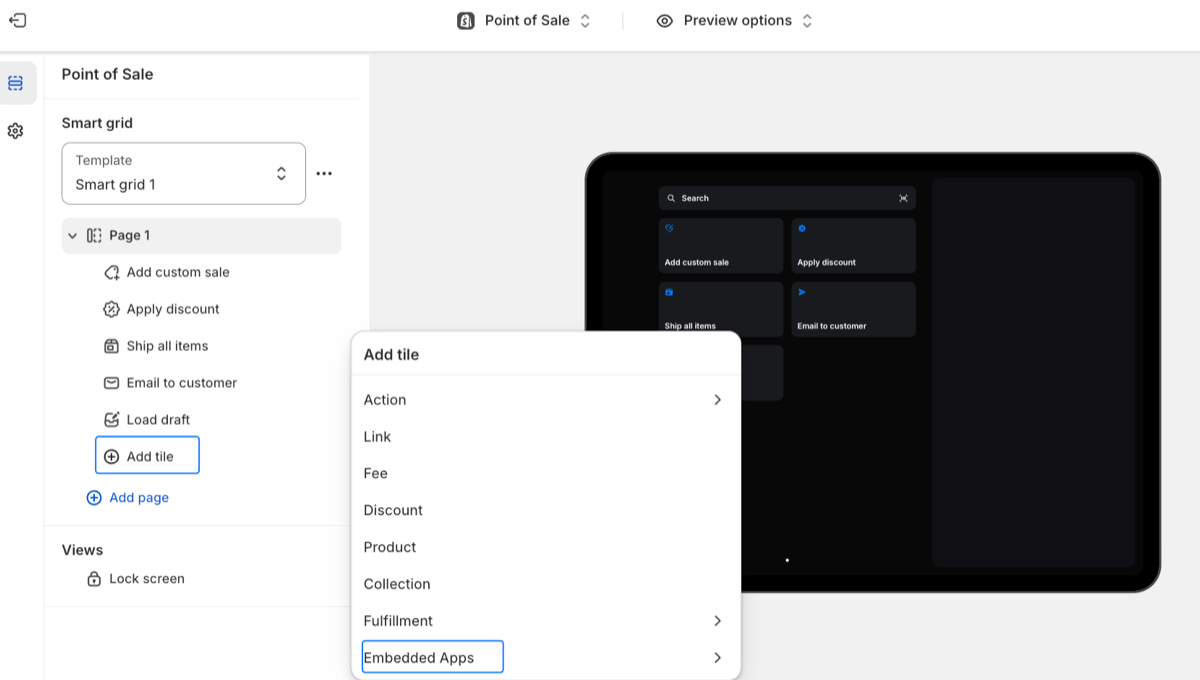Screen dimensions: 1200x680
Task: Collapse the Page 1 tree node
Action: pos(72,236)
